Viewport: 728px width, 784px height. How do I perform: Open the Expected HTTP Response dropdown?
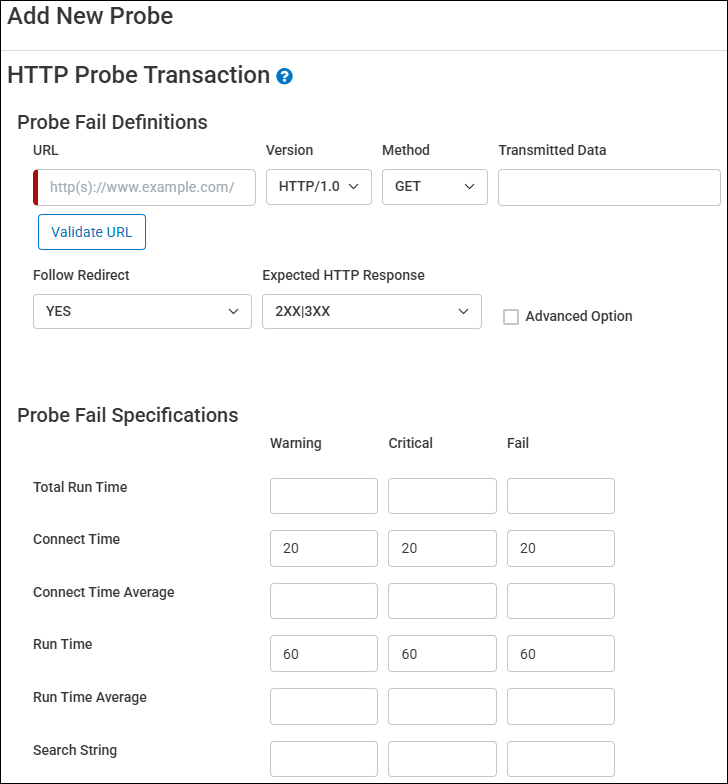point(371,311)
